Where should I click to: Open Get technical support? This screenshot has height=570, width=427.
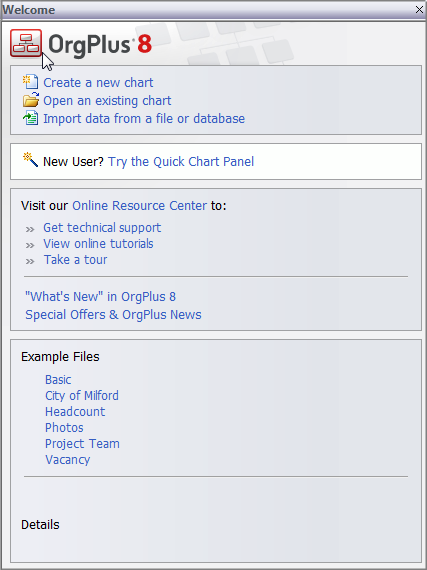point(102,228)
